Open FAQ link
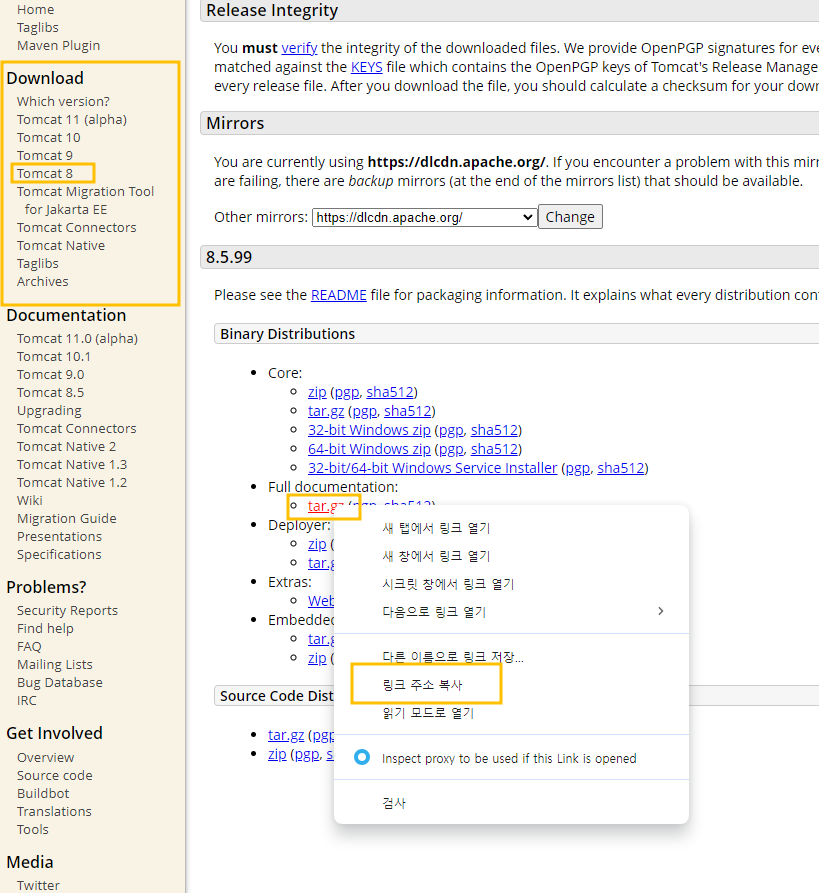 pos(29,646)
